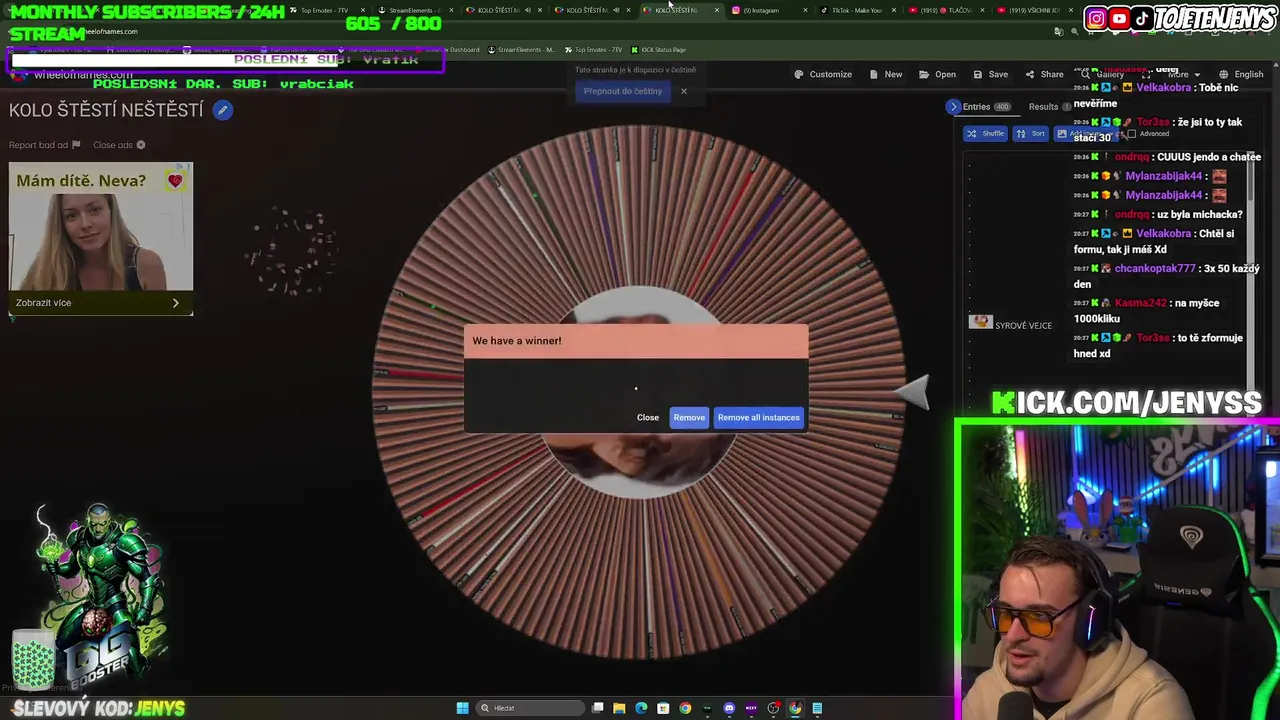Open the KICK Status Page bookmark

pos(658,49)
